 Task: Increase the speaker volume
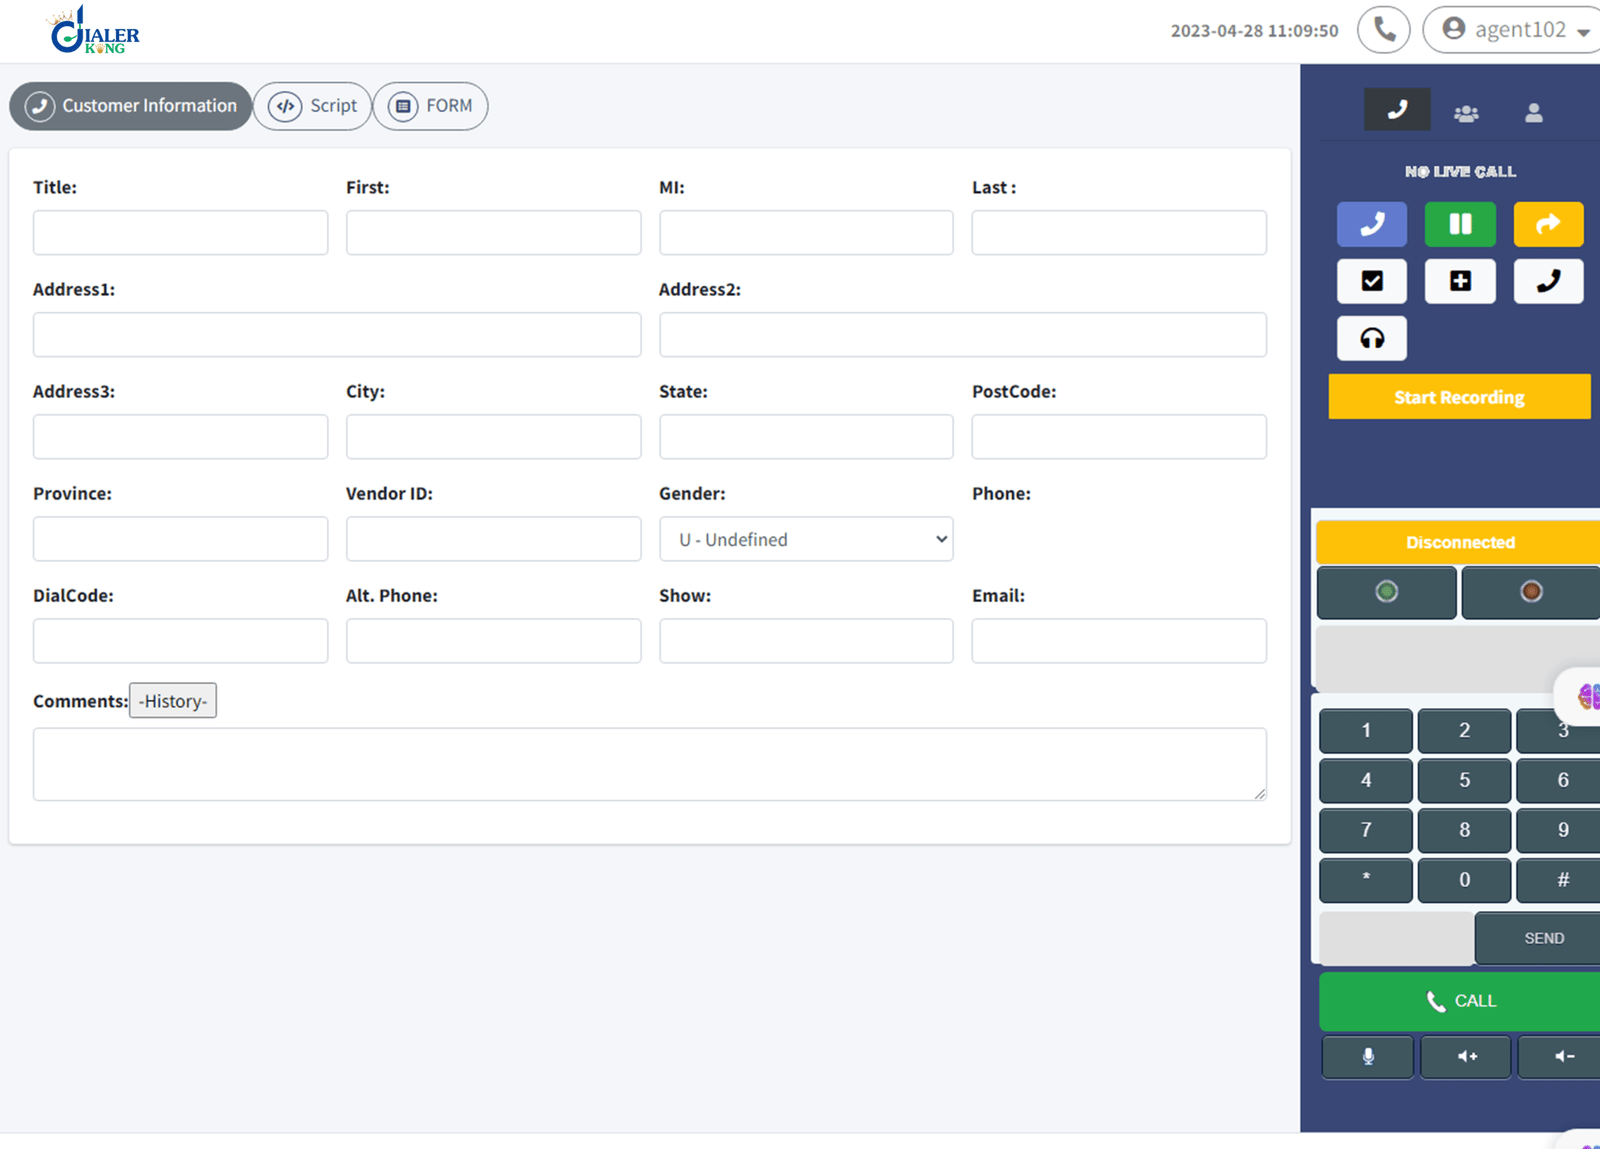pos(1465,1056)
